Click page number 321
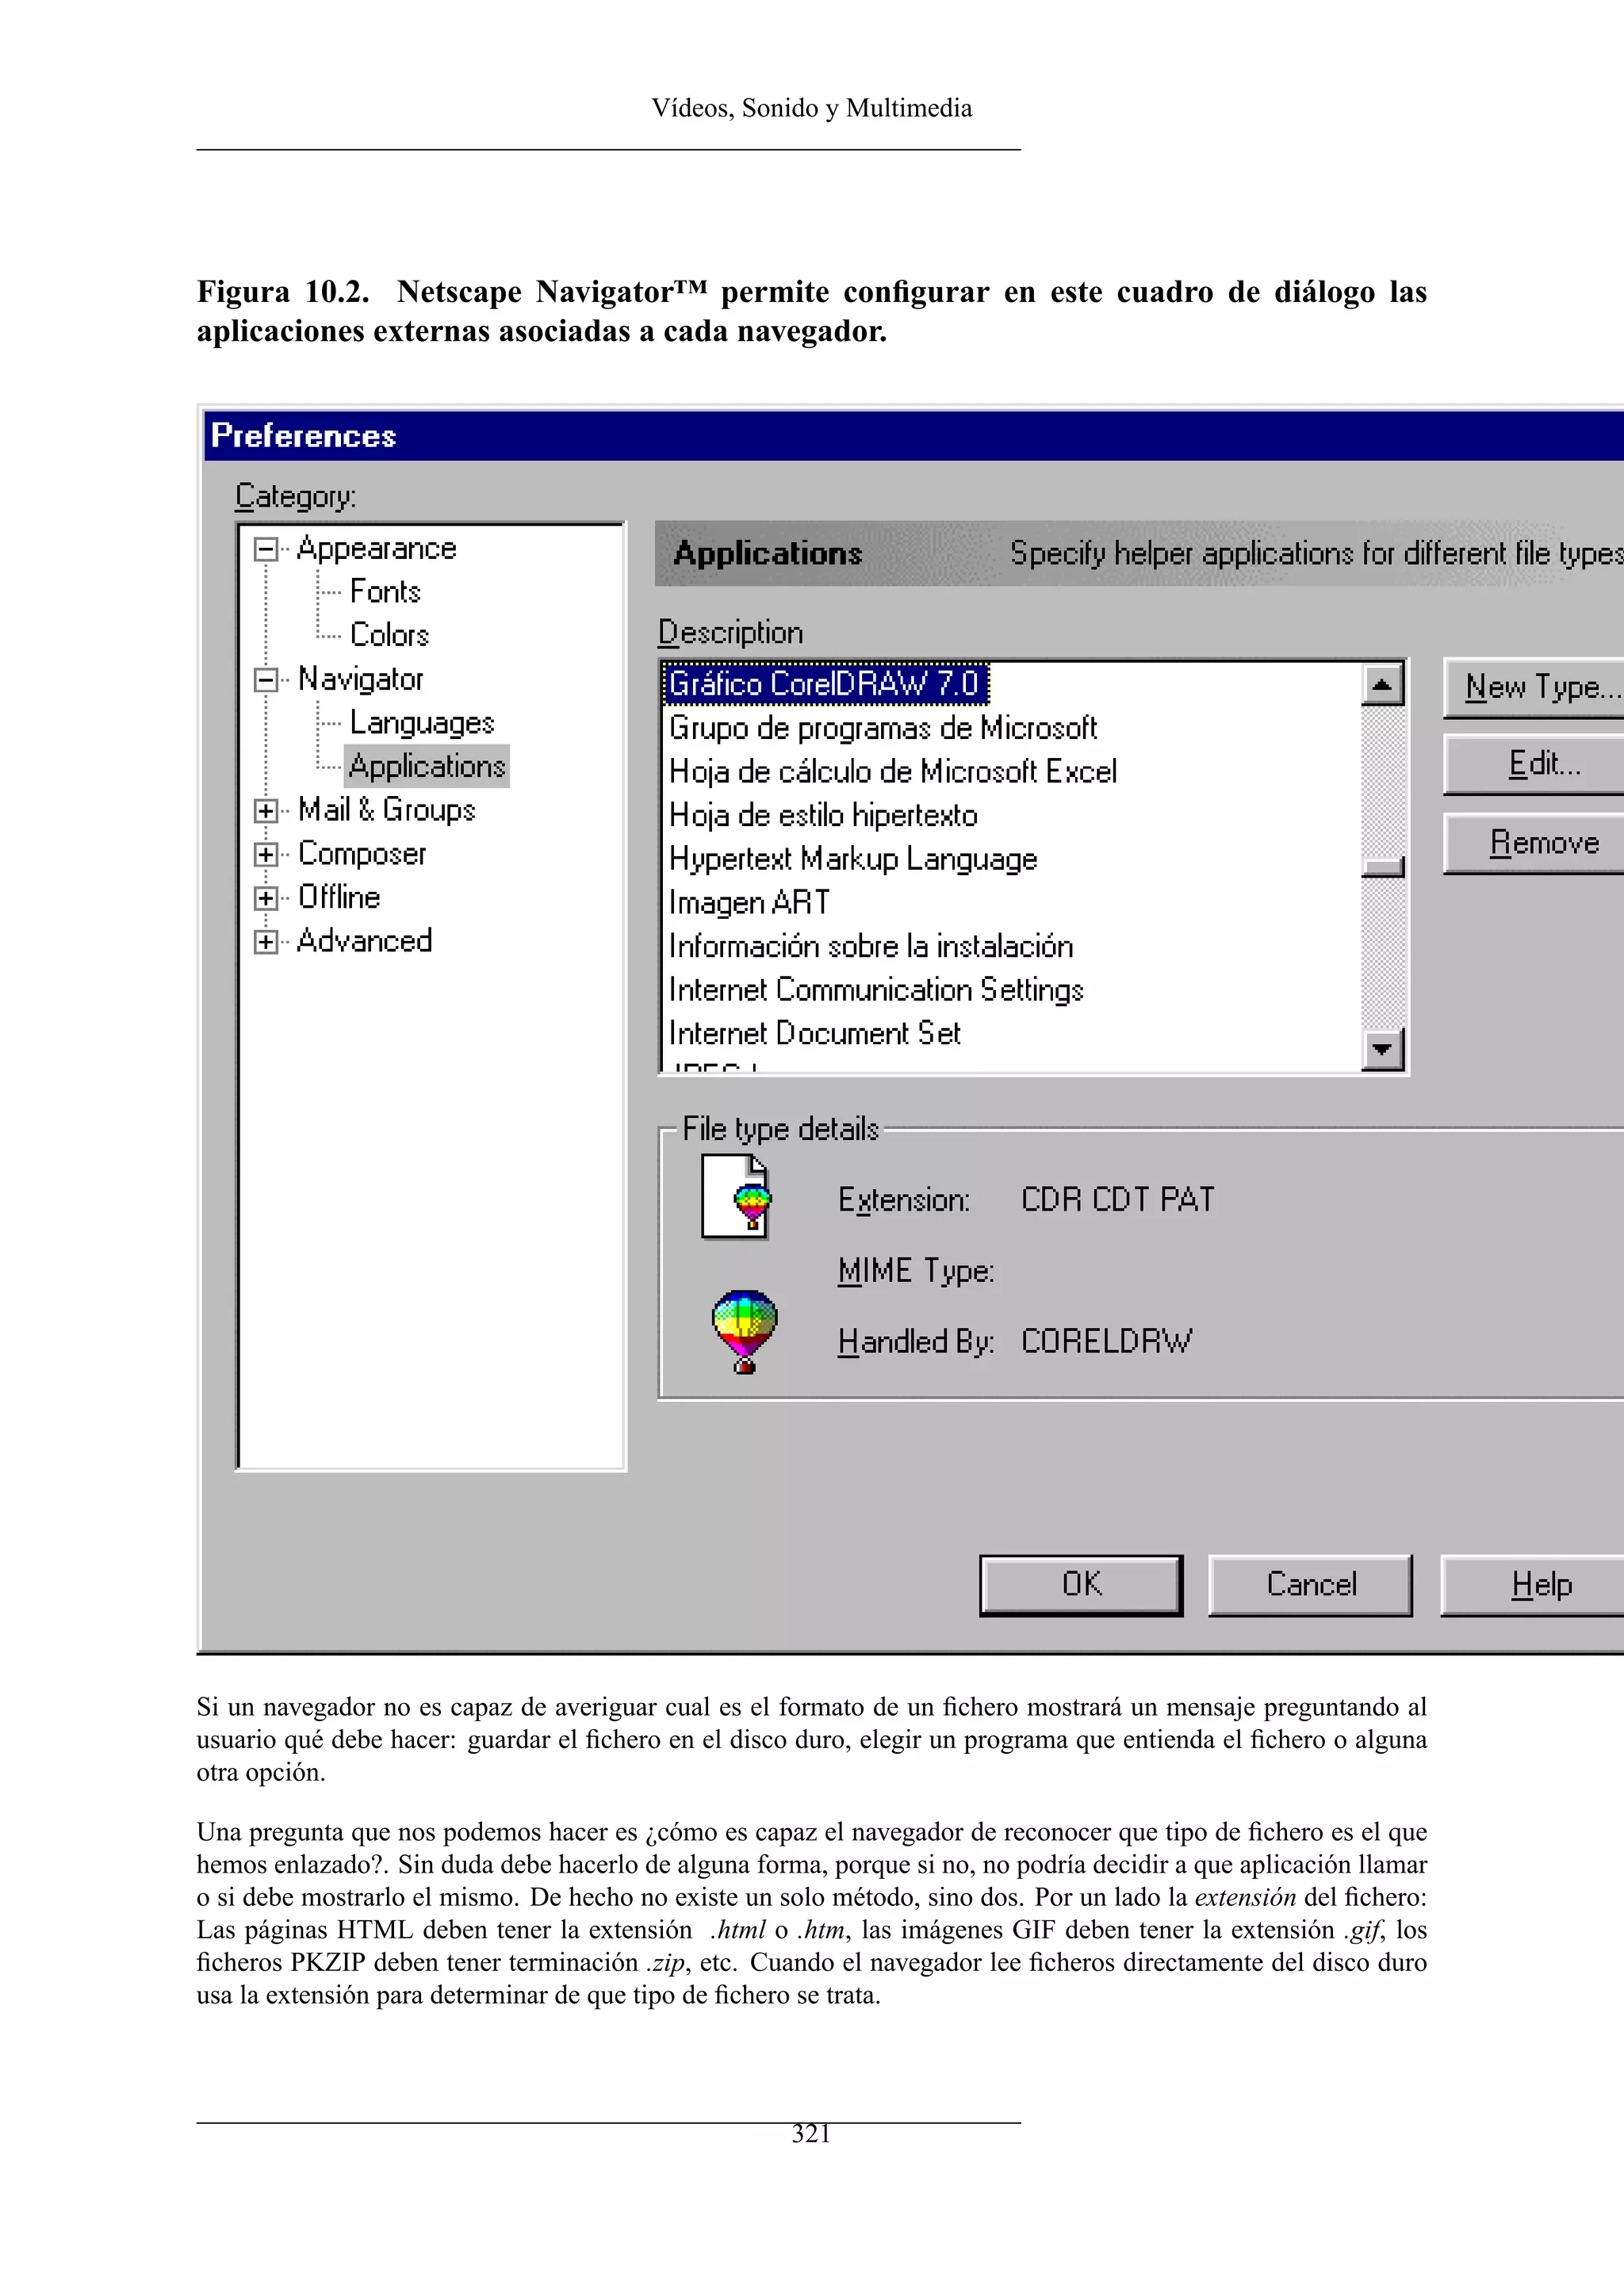The image size is (1624, 2296). pos(811,2133)
